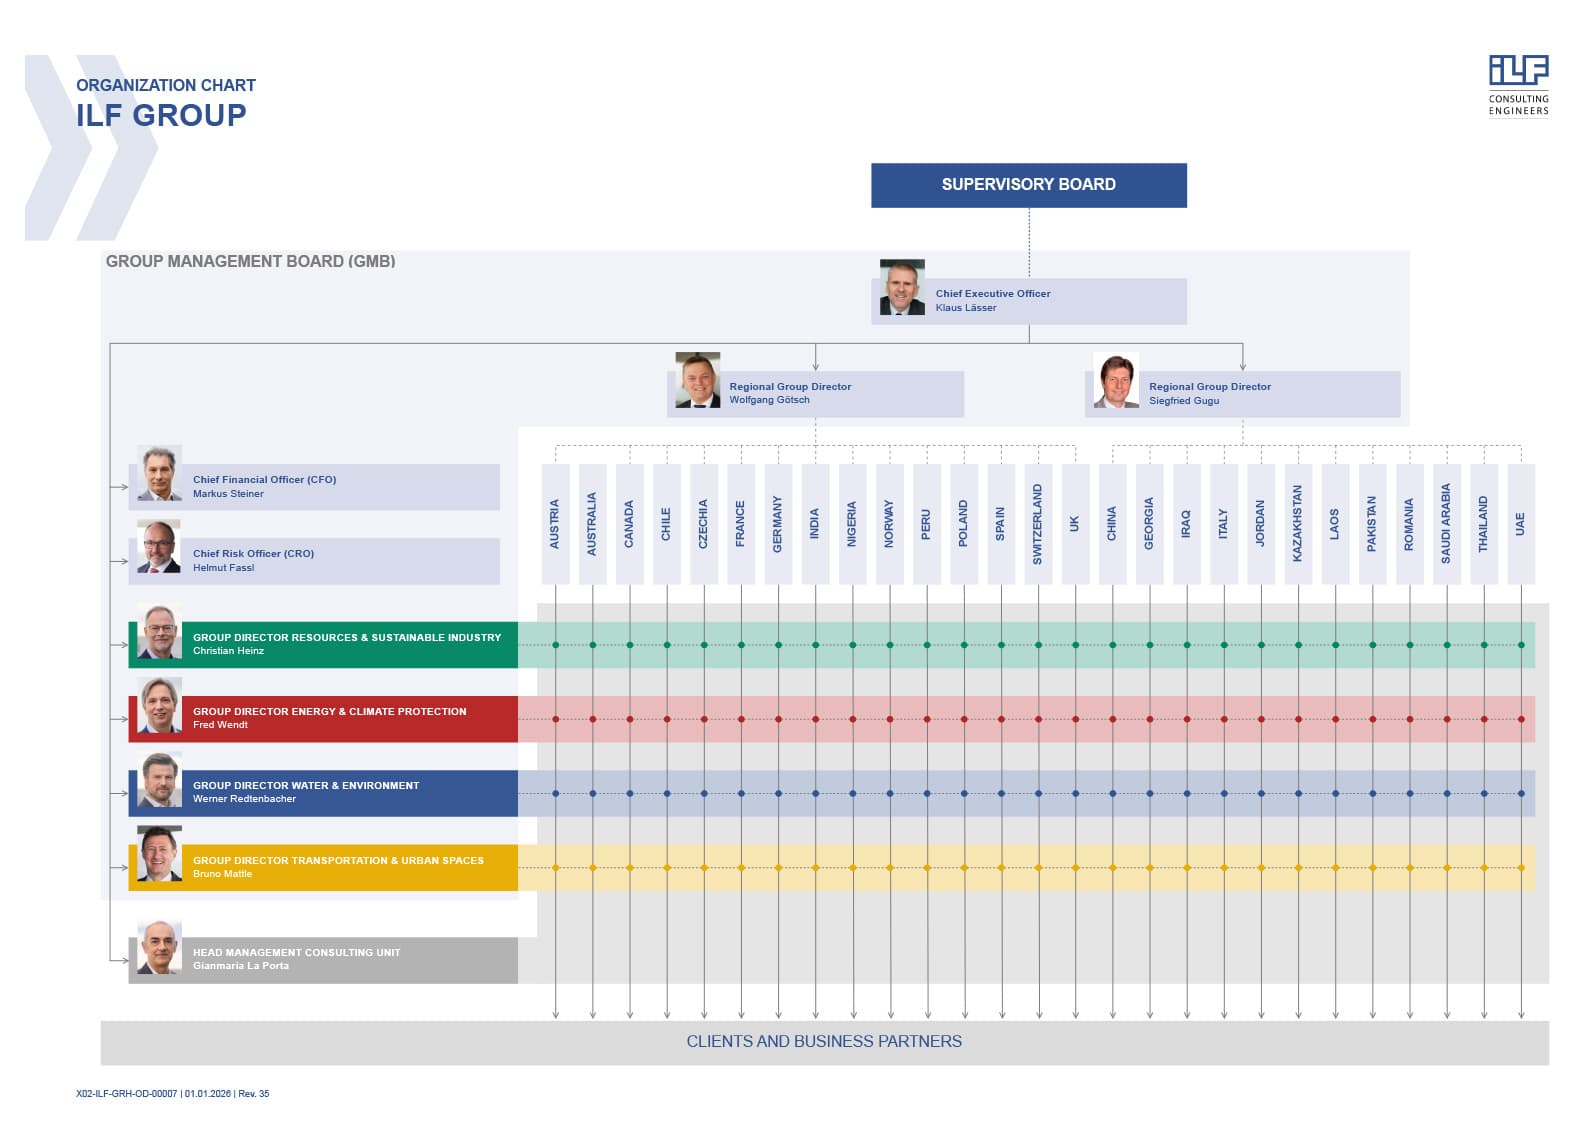
Task: Select the SPAIN country column
Action: (x=1001, y=524)
